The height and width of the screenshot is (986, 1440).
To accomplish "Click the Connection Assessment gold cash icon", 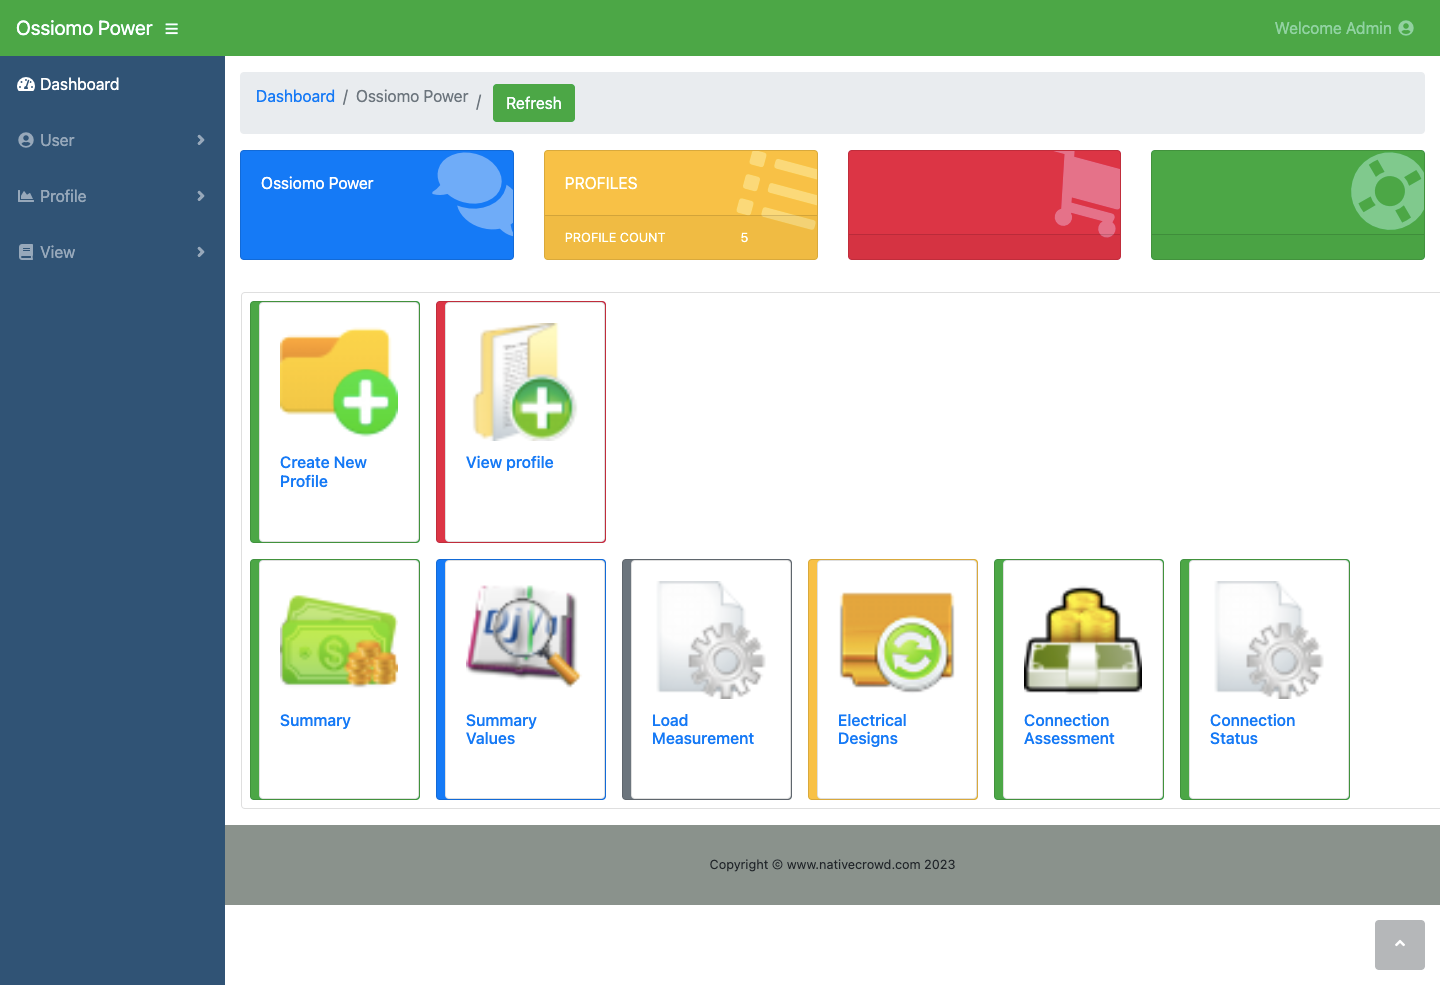I will coord(1083,640).
